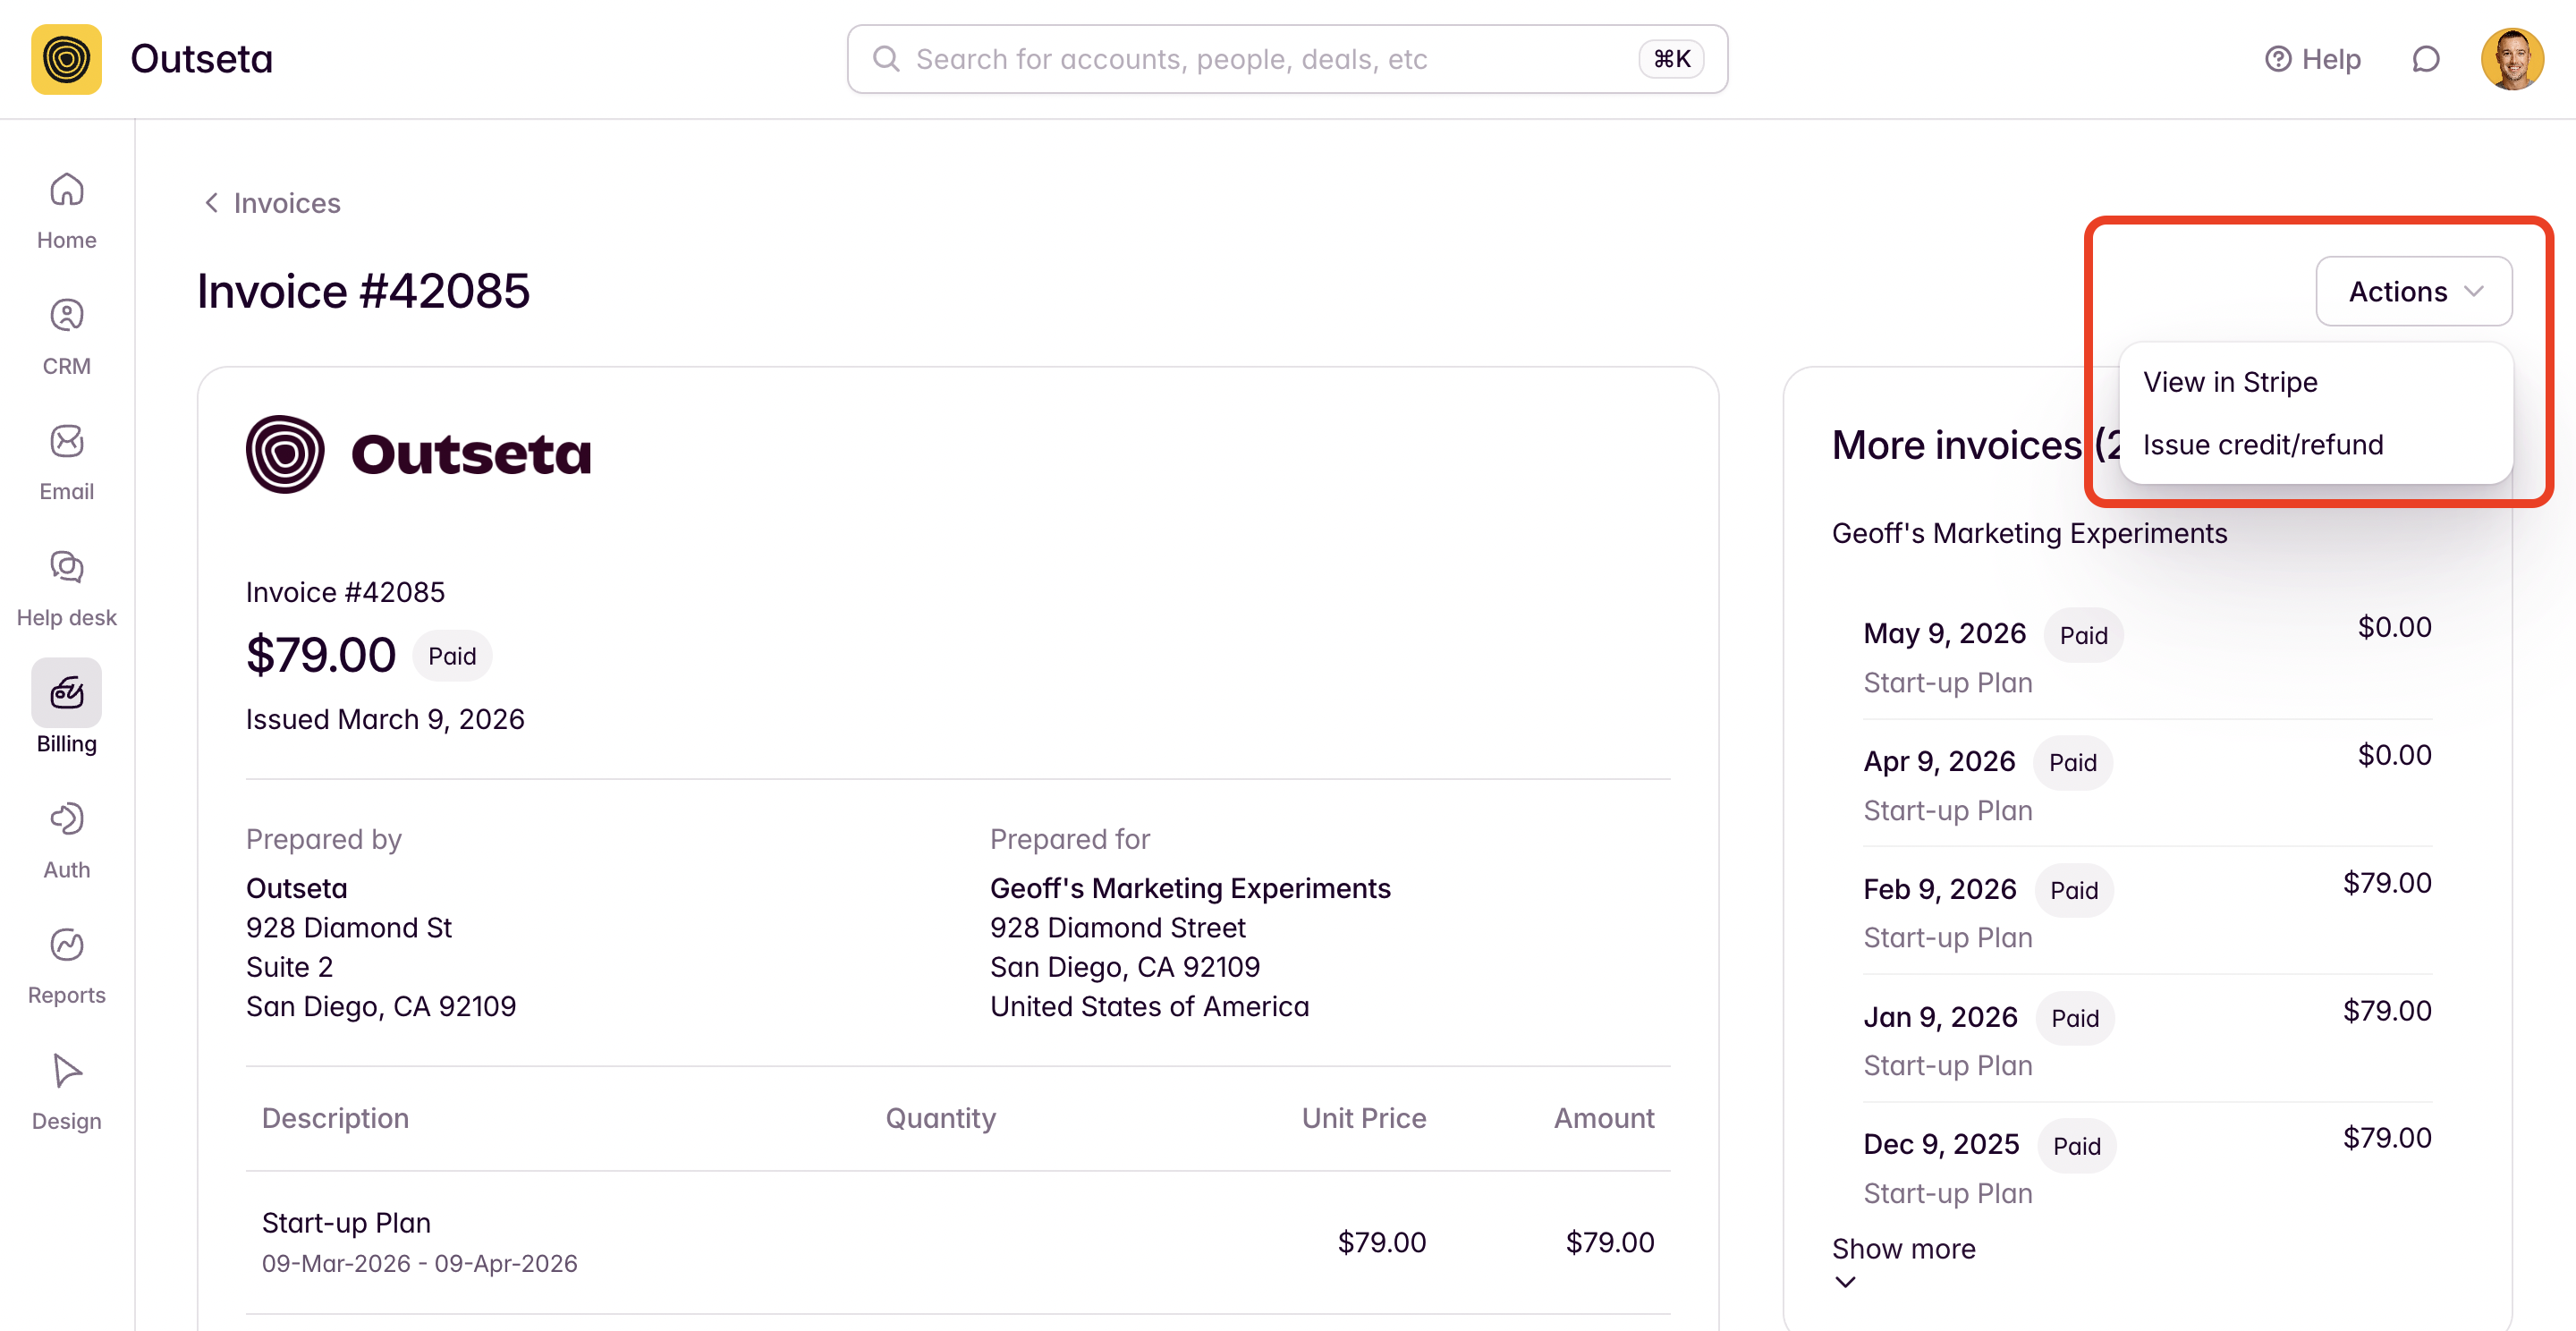Viewport: 2576px width, 1331px height.
Task: Focus the accounts search field
Action: pos(1287,59)
